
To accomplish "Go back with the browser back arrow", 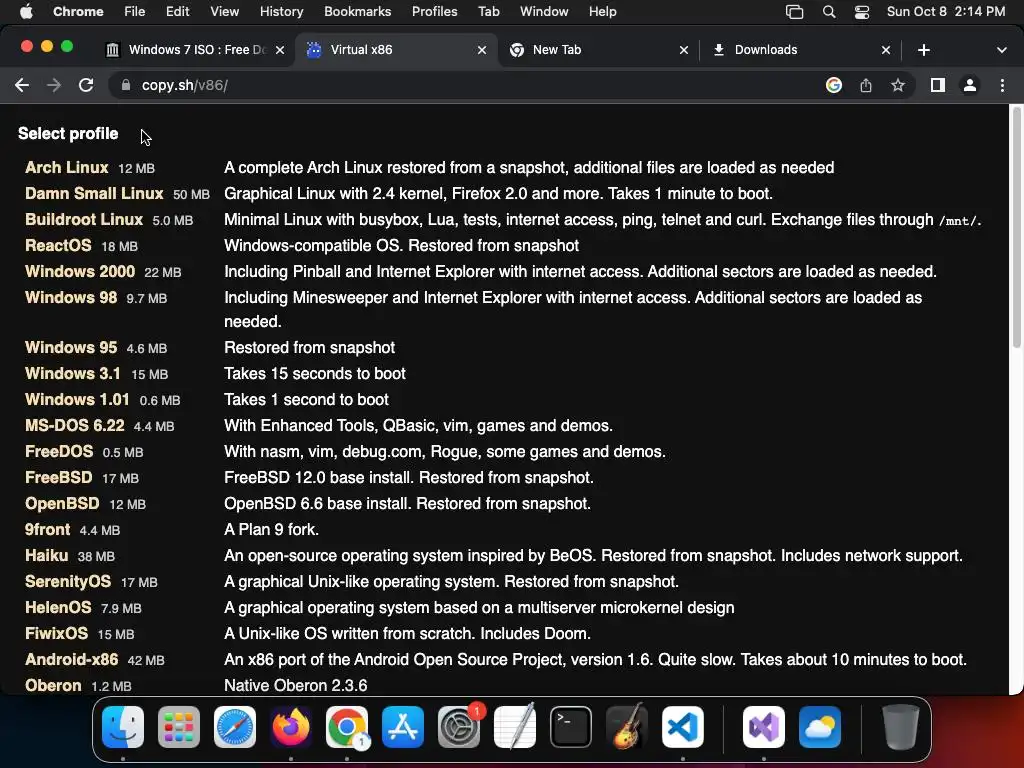I will click(22, 86).
